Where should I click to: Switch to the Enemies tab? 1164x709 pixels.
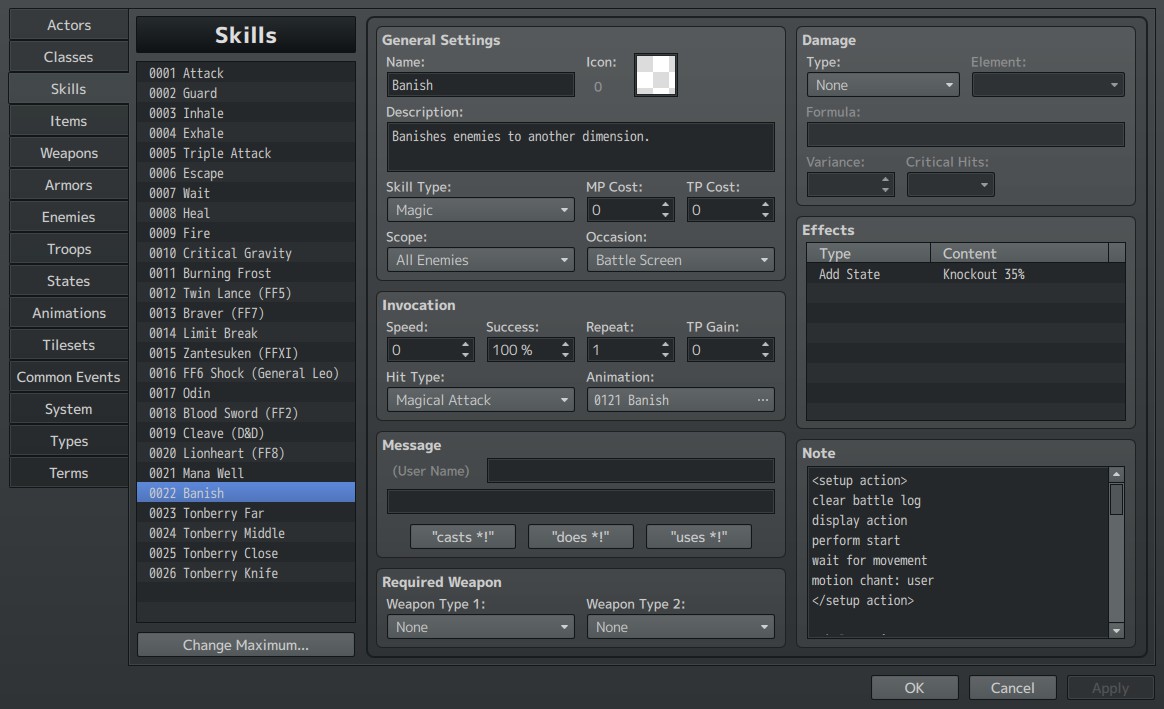tap(68, 217)
